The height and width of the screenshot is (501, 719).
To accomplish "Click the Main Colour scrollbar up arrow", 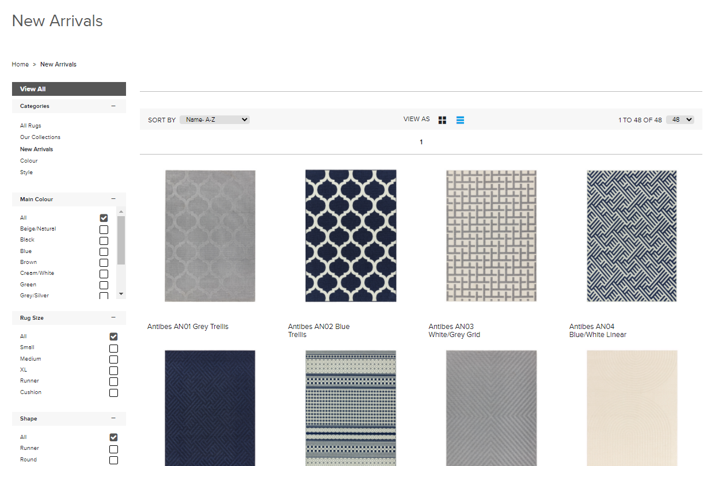I will (x=121, y=211).
